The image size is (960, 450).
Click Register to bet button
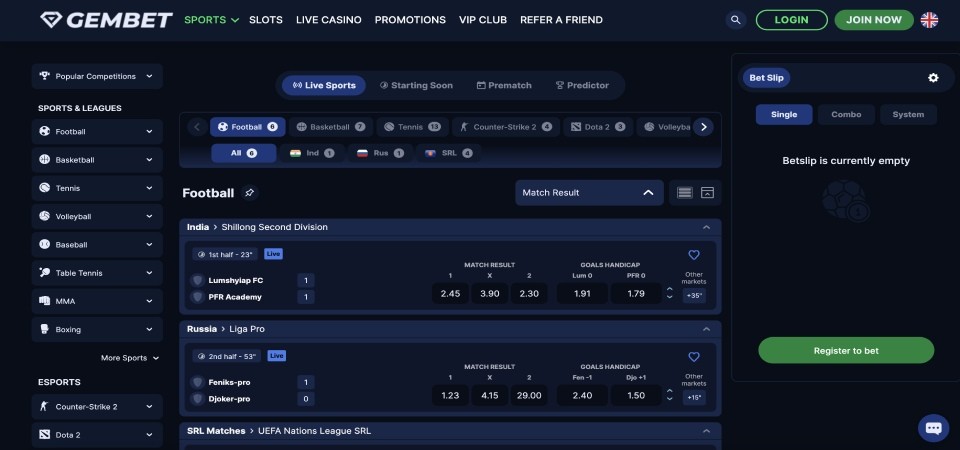pyautogui.click(x=846, y=350)
